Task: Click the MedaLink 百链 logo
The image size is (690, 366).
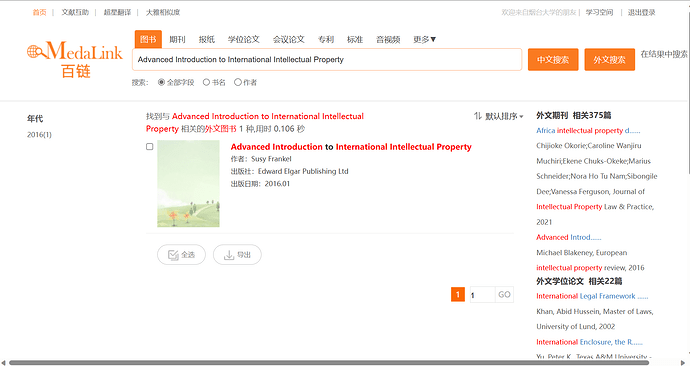Action: [74, 59]
